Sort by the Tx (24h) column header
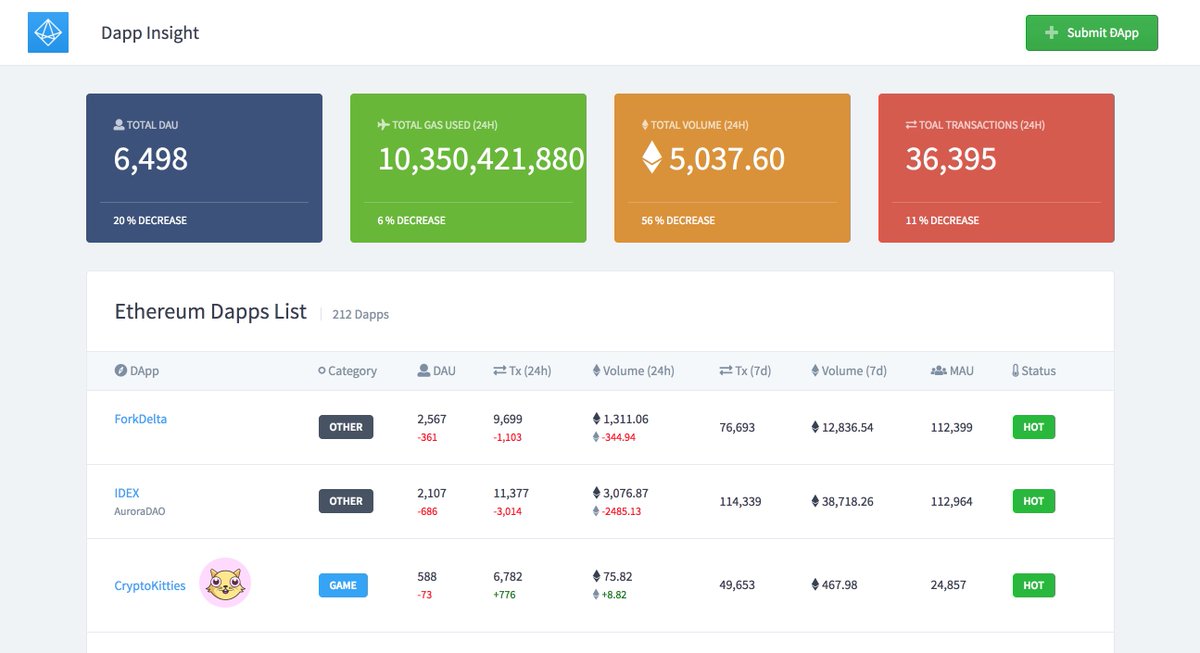The width and height of the screenshot is (1200, 653). (x=522, y=370)
